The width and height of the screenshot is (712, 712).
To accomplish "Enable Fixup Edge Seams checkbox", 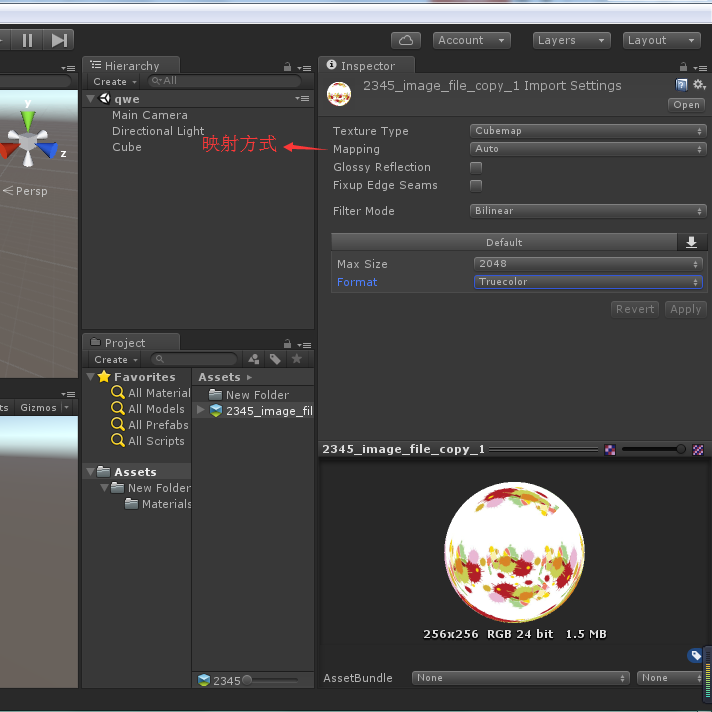I will [x=476, y=185].
